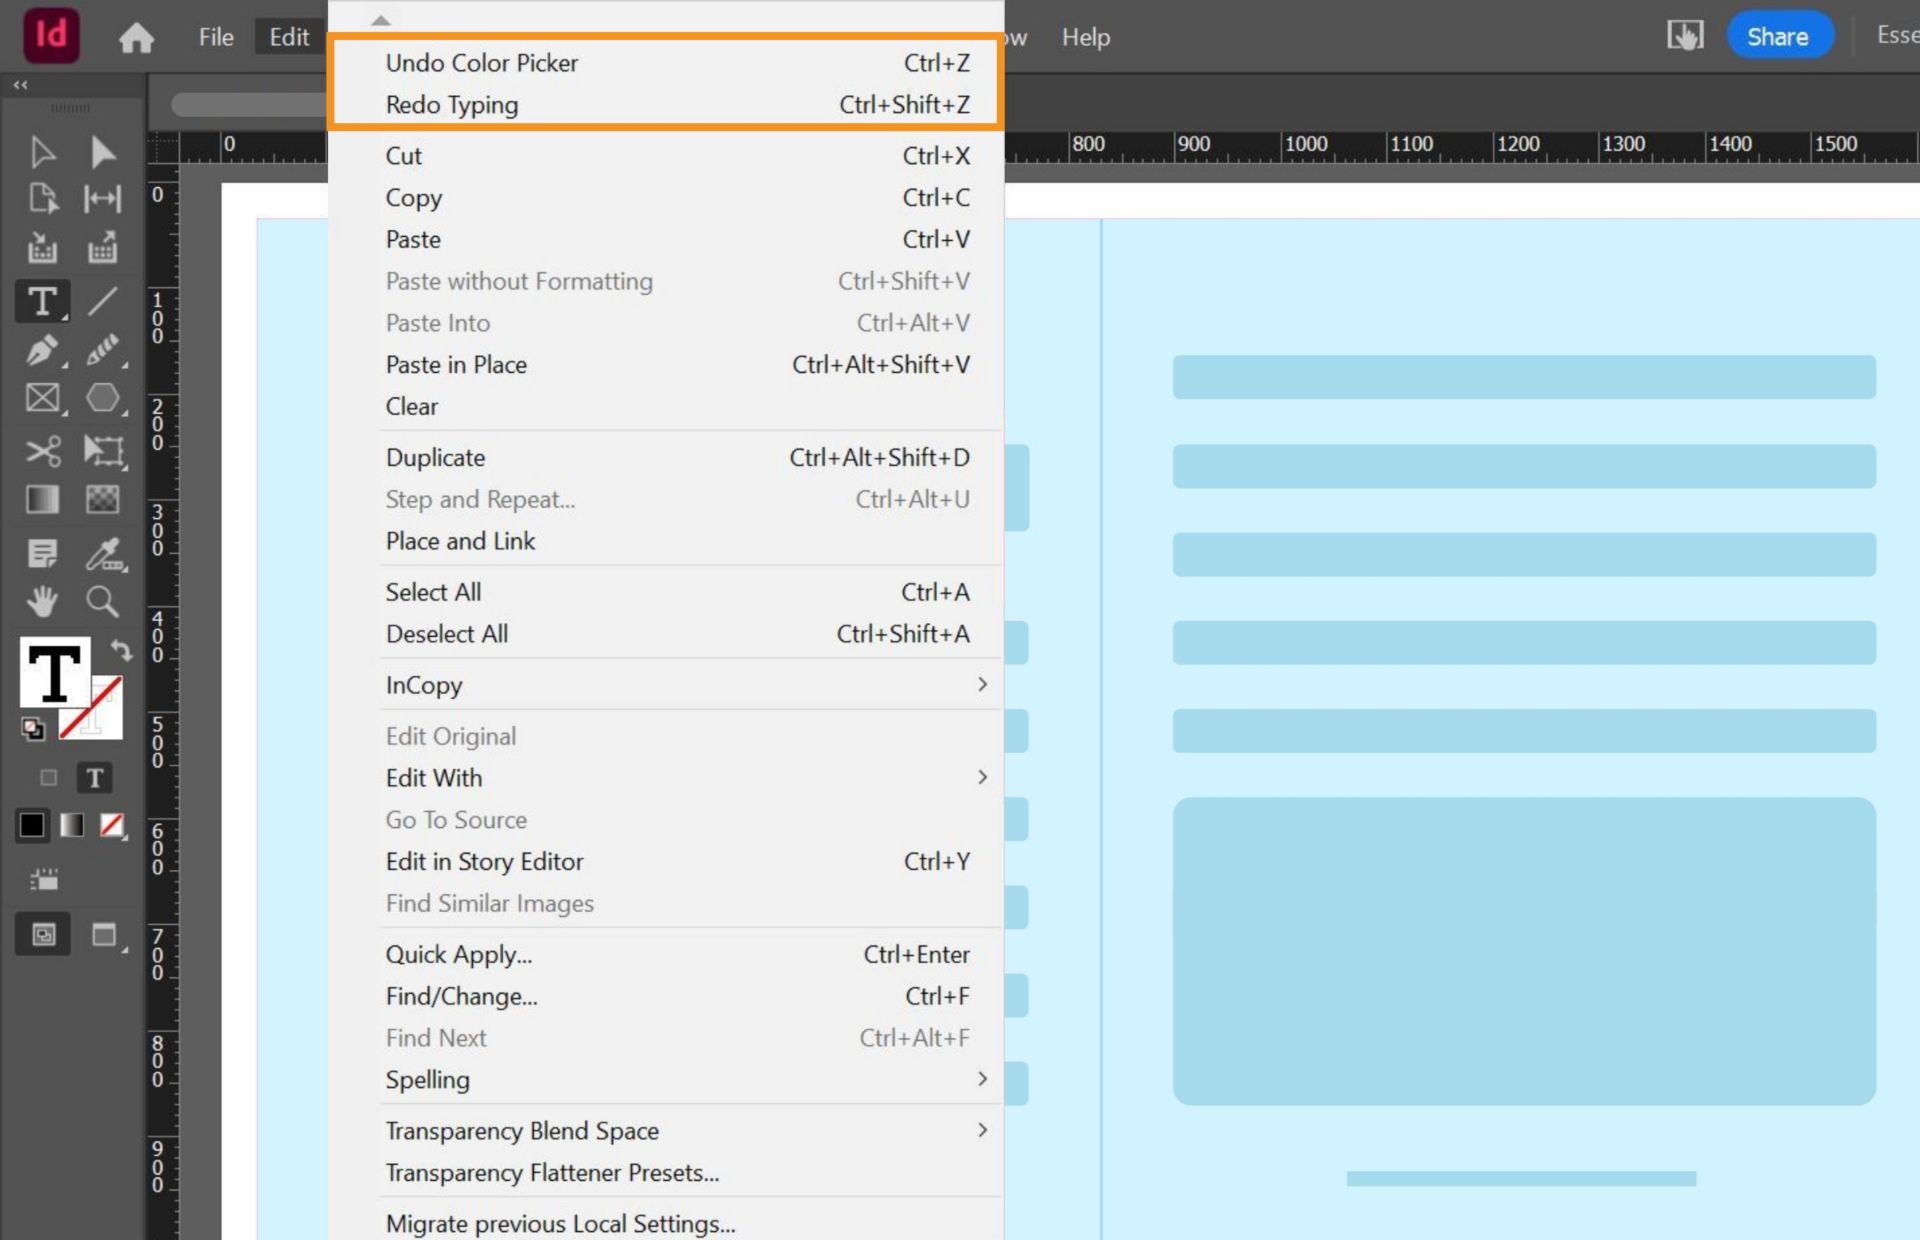Choose the Zoom tool magnifier
The width and height of the screenshot is (1920, 1240).
(x=102, y=601)
